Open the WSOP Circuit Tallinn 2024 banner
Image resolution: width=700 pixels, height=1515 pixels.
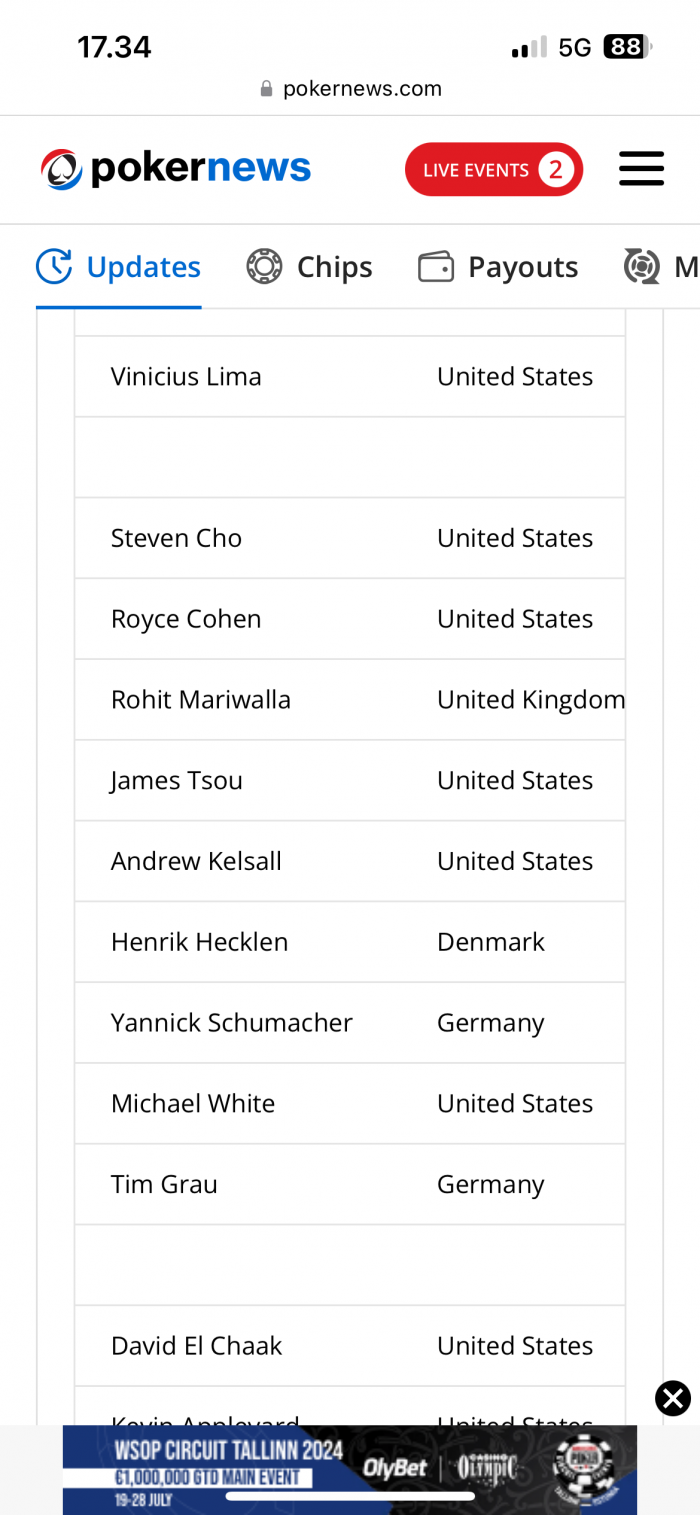[350, 1469]
